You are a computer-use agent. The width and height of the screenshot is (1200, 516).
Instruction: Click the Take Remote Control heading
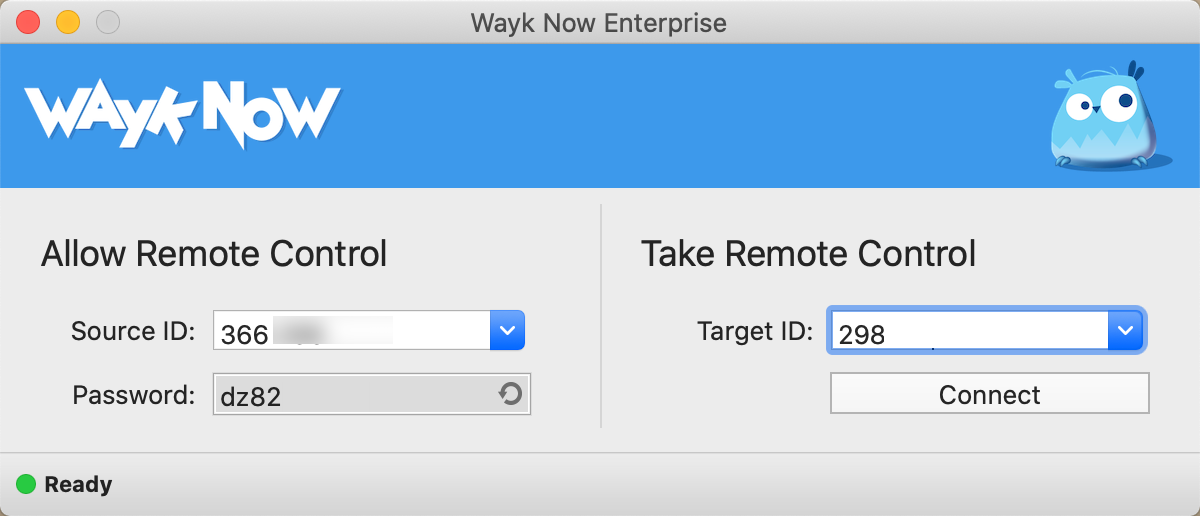coord(808,254)
